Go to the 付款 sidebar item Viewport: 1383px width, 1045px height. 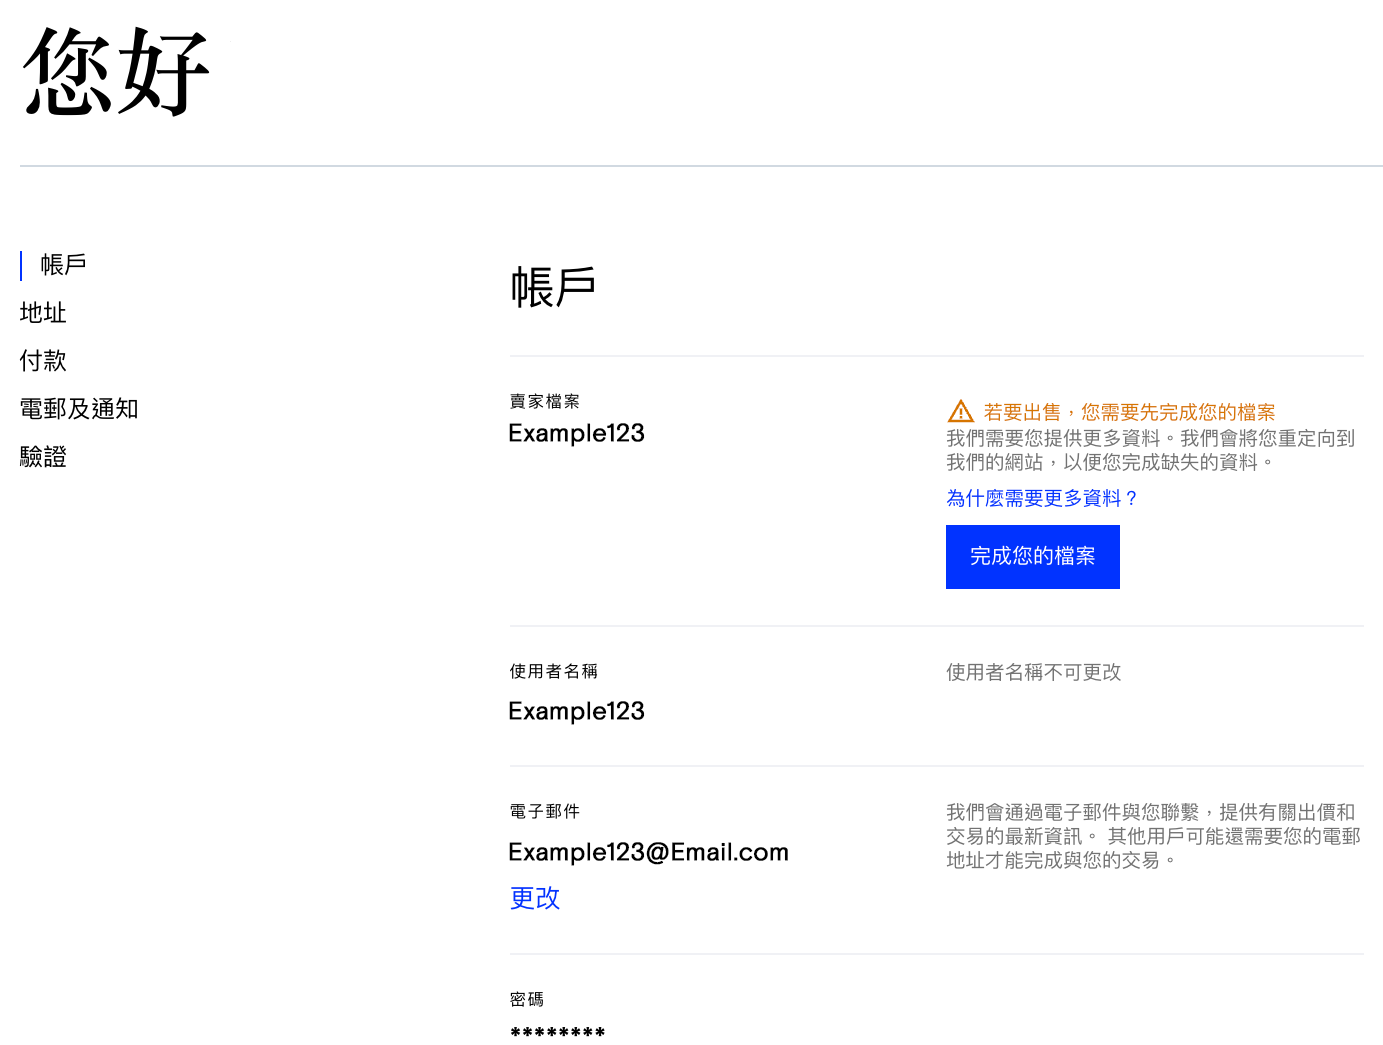(x=43, y=361)
